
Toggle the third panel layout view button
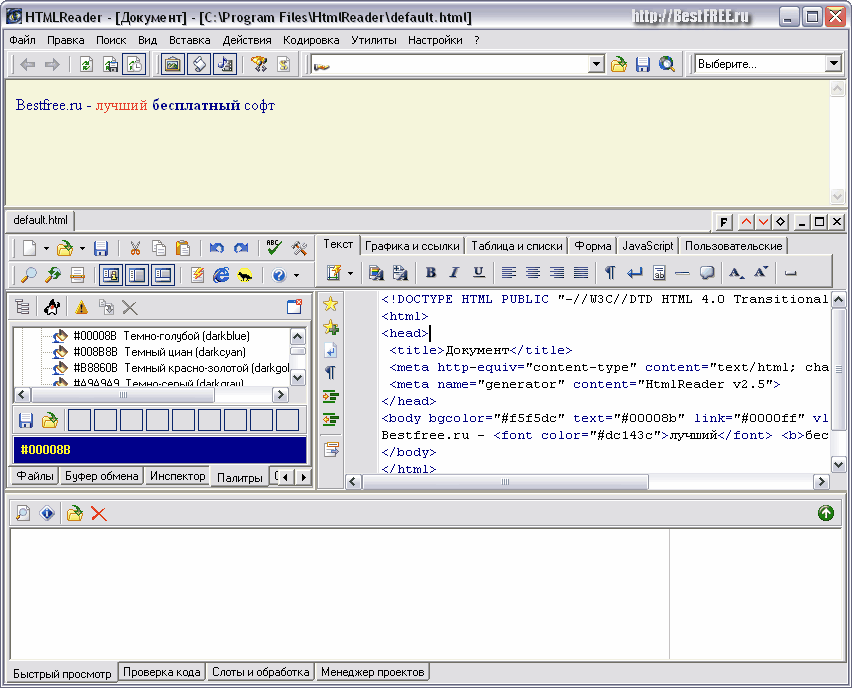161,275
